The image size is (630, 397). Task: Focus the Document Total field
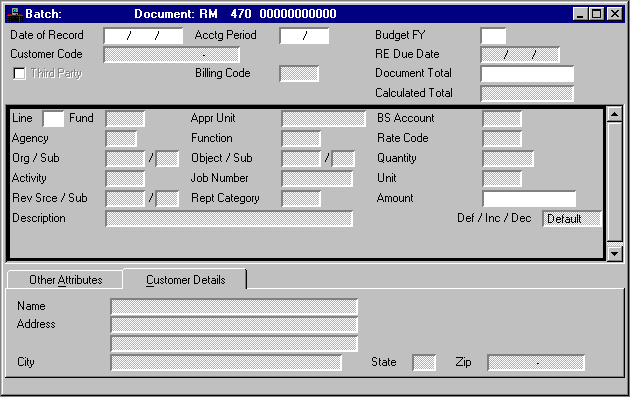[527, 74]
